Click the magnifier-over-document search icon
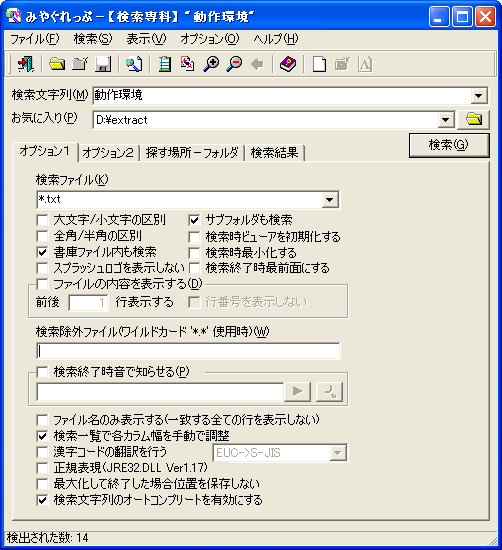Screen dimensions: 502x550 point(134,64)
